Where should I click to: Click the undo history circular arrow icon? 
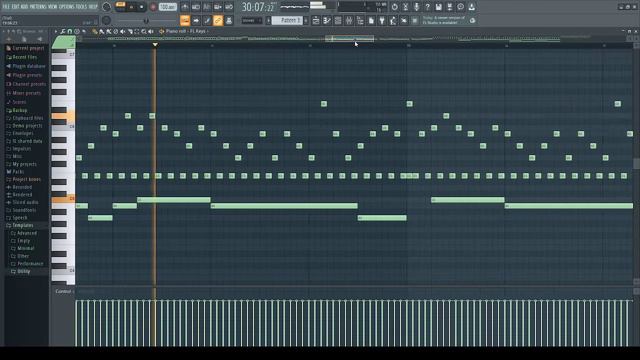click(394, 7)
